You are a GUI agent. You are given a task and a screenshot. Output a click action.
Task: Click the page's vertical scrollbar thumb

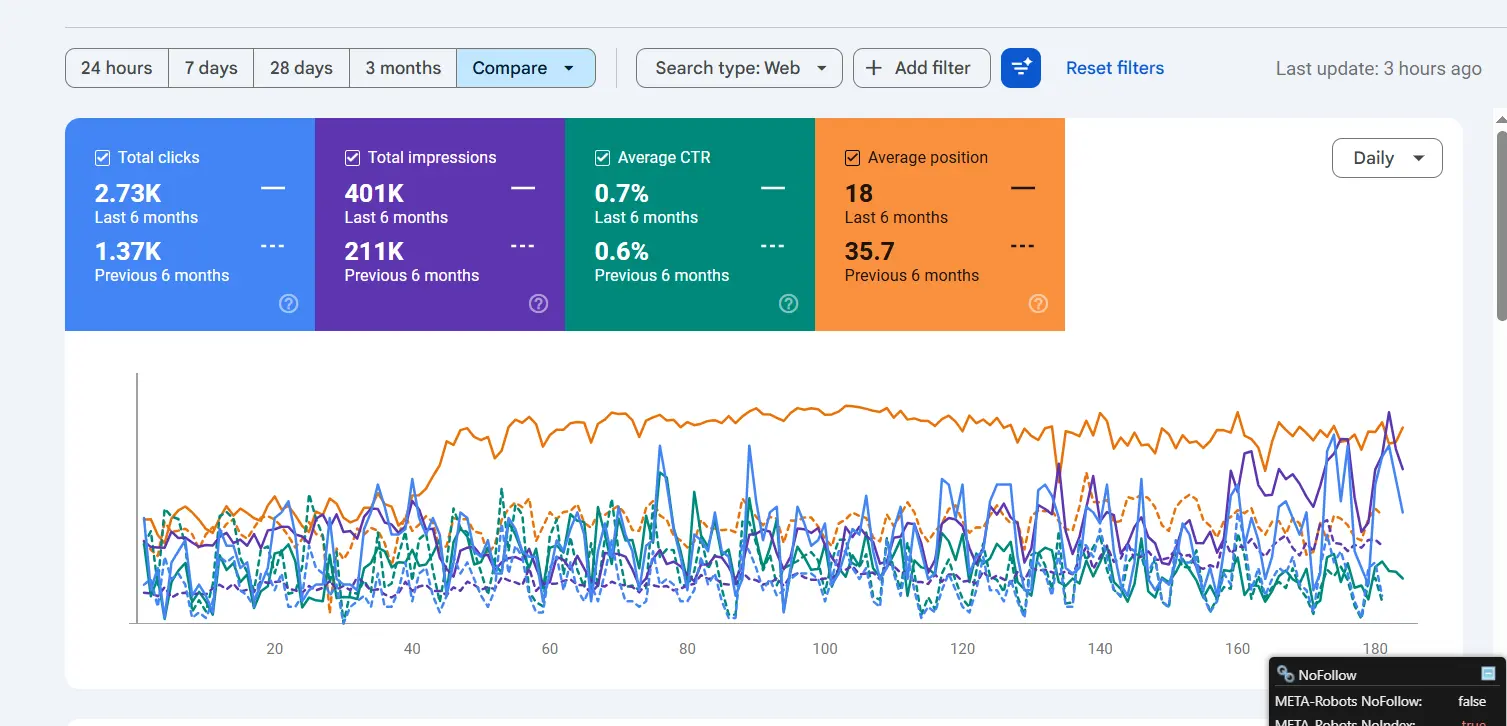pyautogui.click(x=1501, y=225)
